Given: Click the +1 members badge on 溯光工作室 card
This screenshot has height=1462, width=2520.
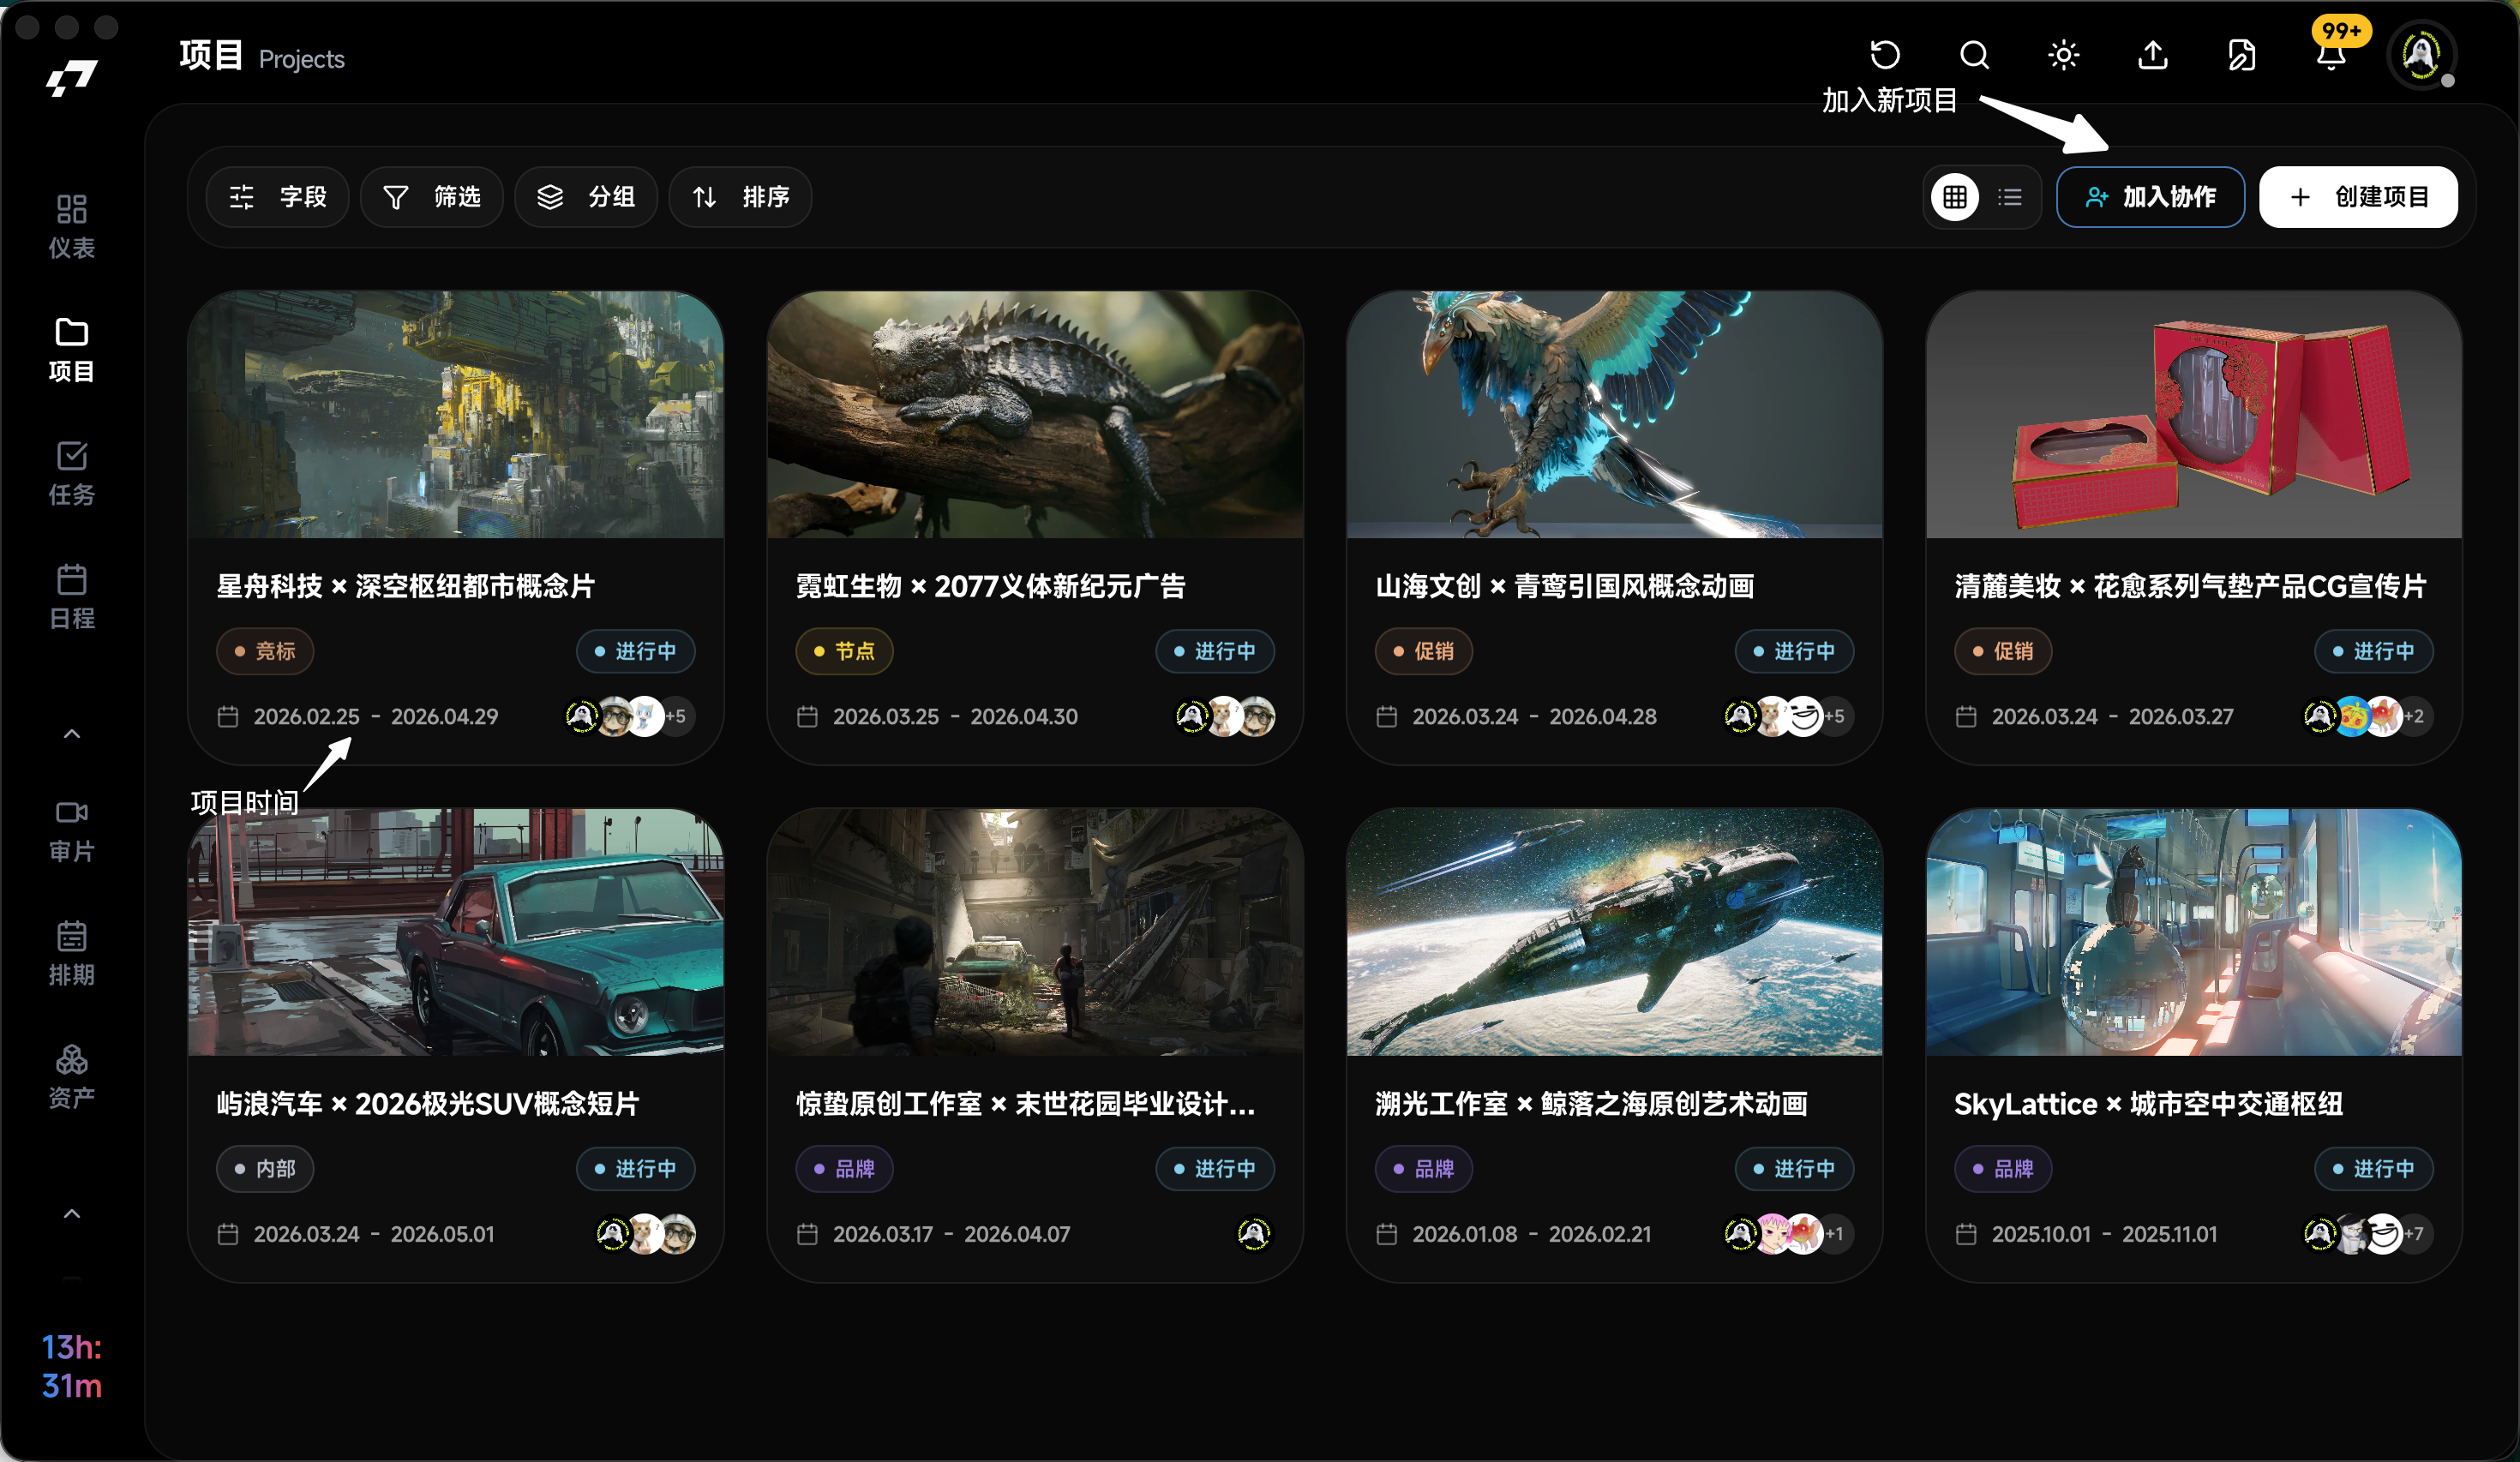Looking at the screenshot, I should coord(1836,1234).
